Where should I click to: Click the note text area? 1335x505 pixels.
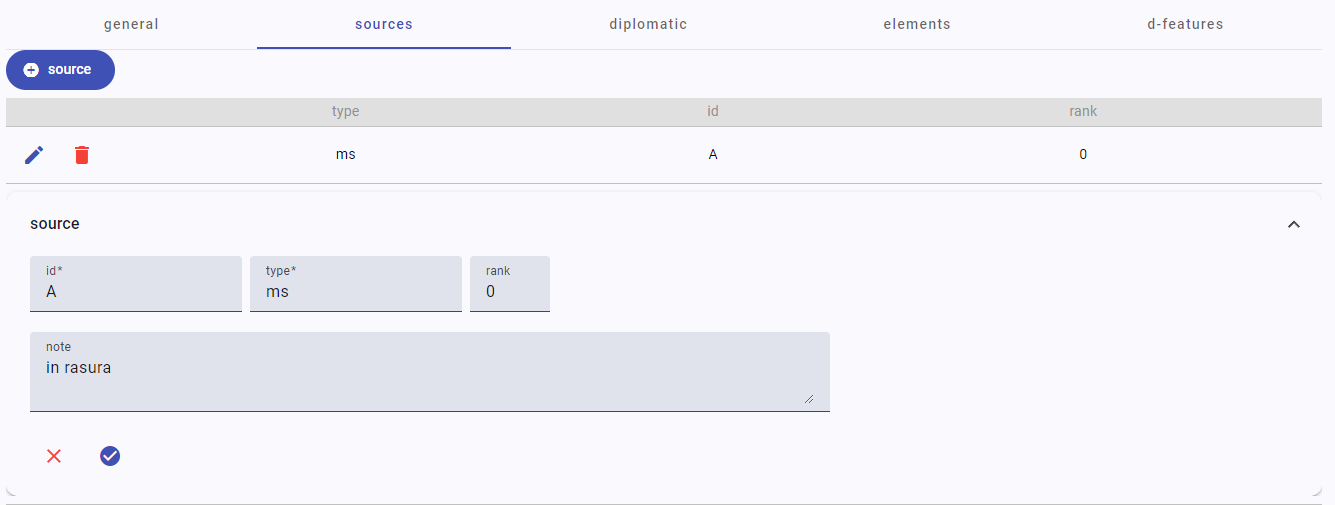[x=430, y=378]
